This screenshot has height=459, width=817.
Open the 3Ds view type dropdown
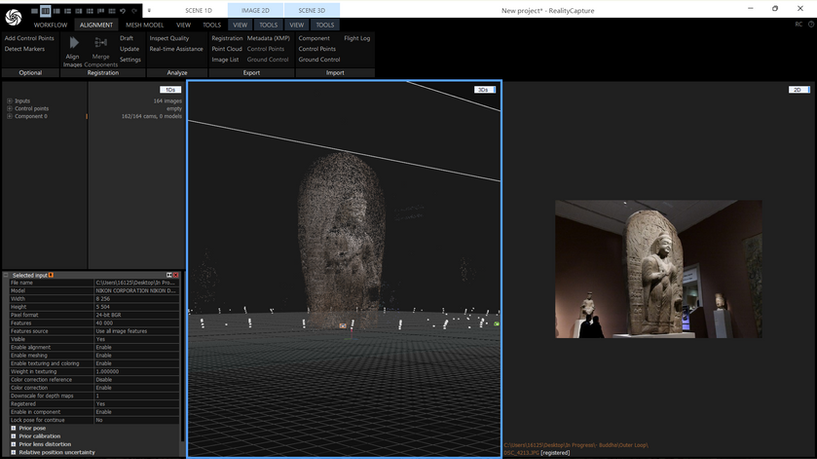pyautogui.click(x=483, y=90)
